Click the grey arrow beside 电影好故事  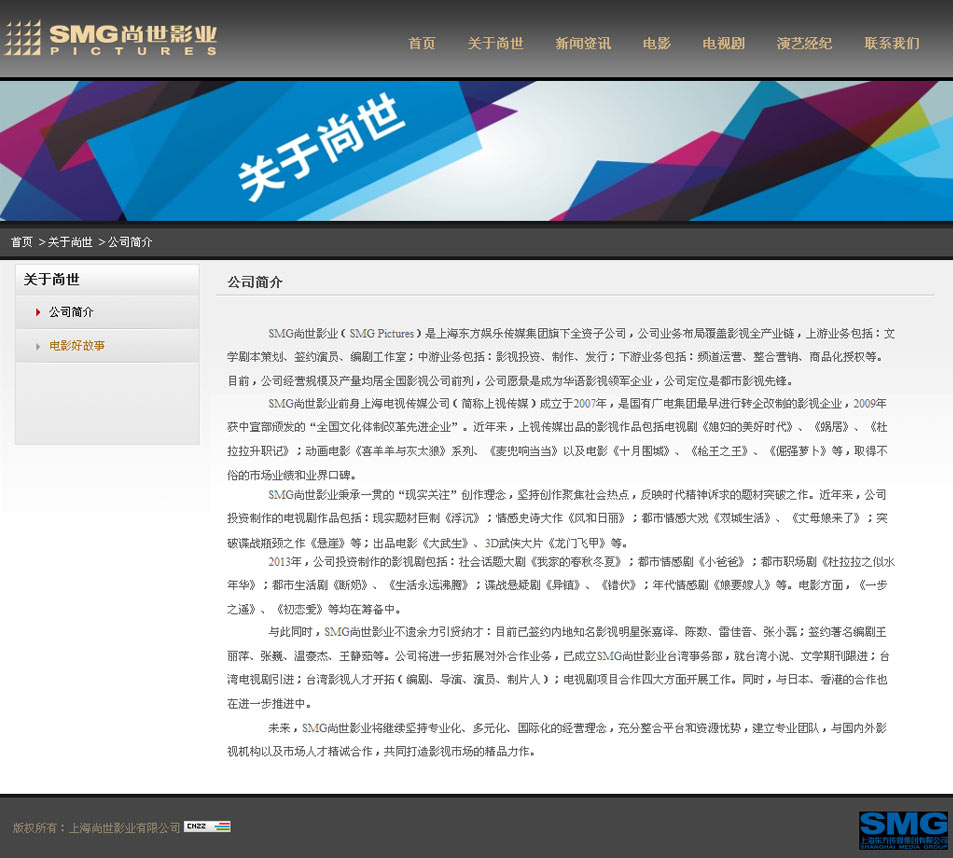coord(38,346)
